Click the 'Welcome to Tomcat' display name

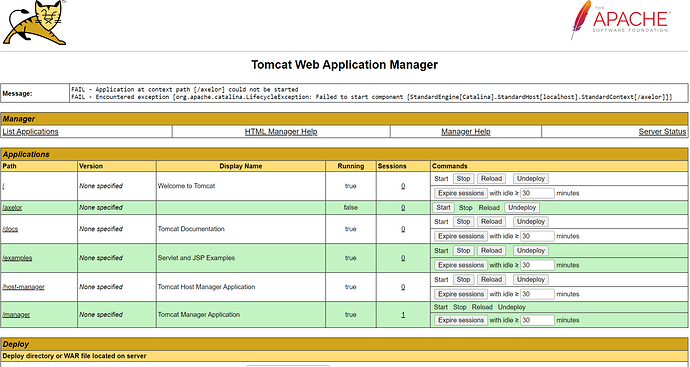pyautogui.click(x=187, y=186)
